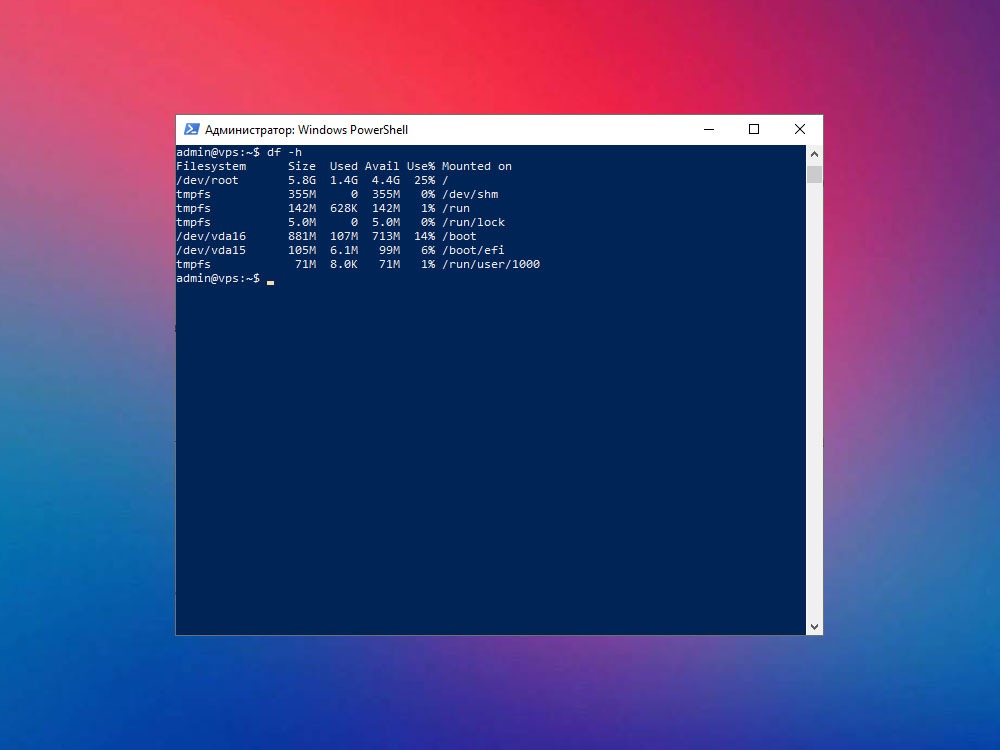Click the 'Mounted on' column header
This screenshot has height=750, width=1000.
point(477,166)
